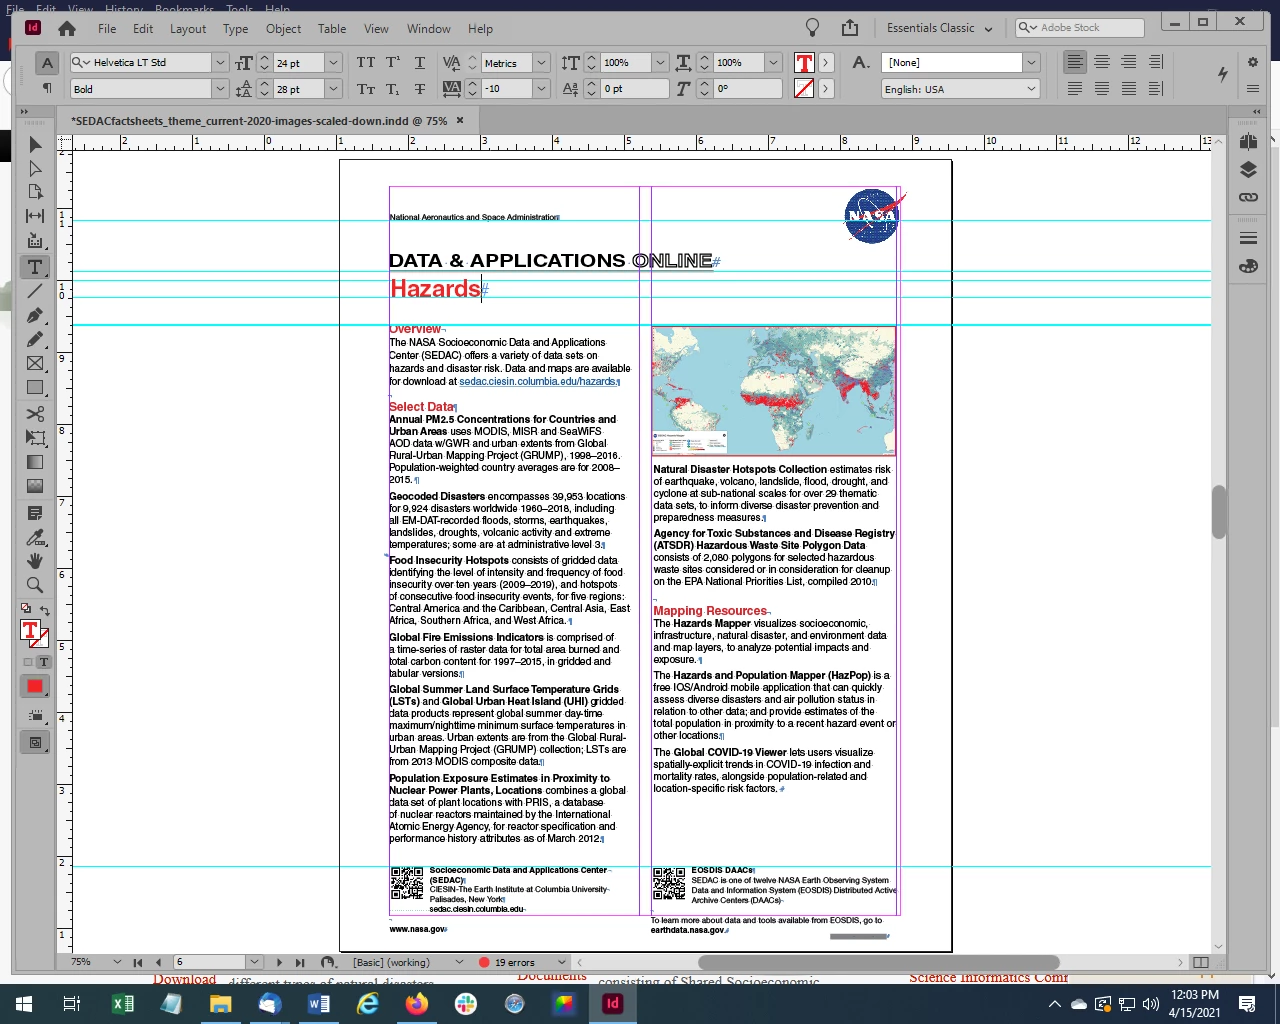
Task: Switch to Paragraph Formatting Controls
Action: (x=47, y=89)
